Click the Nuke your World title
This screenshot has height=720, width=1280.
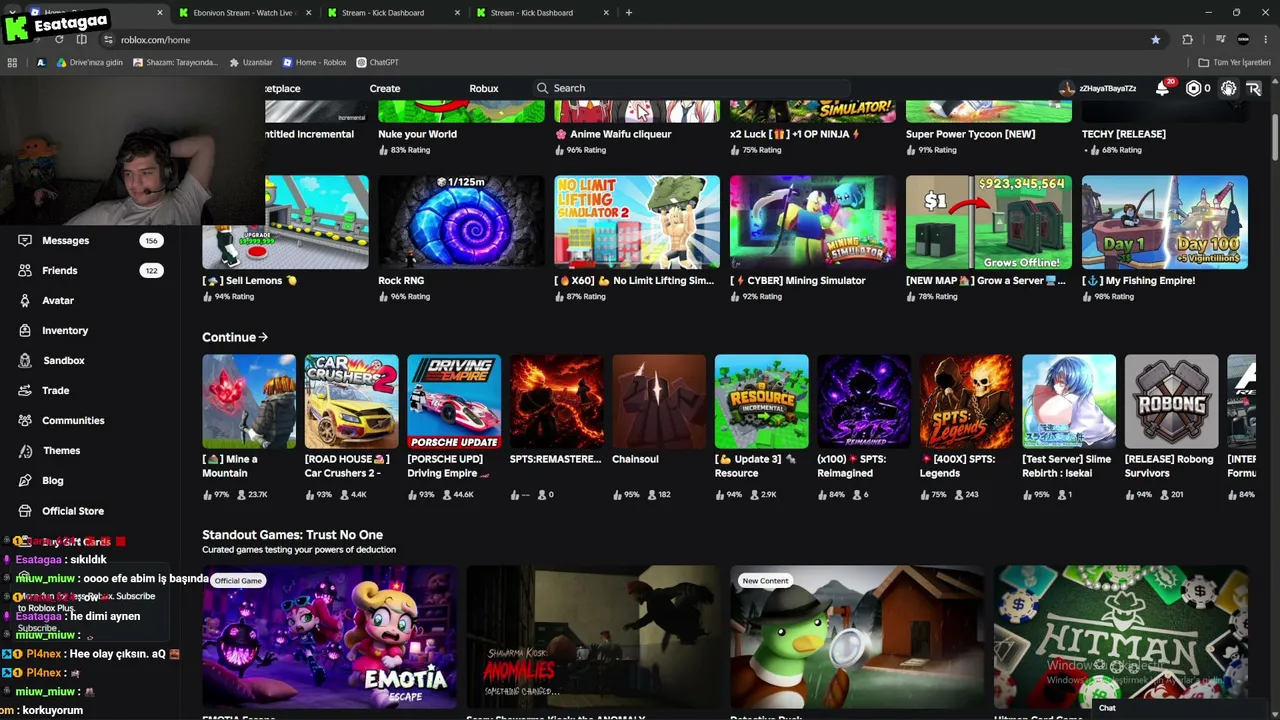pos(418,134)
